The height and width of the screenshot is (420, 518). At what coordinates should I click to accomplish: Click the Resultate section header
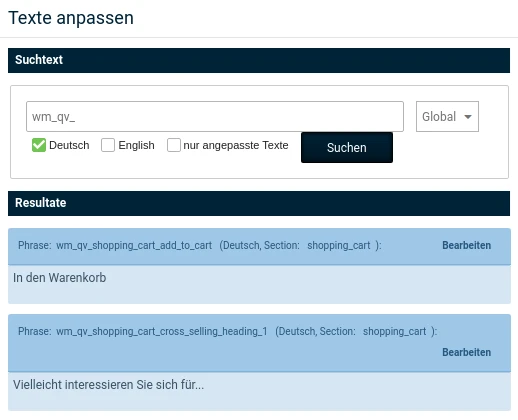[x=259, y=203]
